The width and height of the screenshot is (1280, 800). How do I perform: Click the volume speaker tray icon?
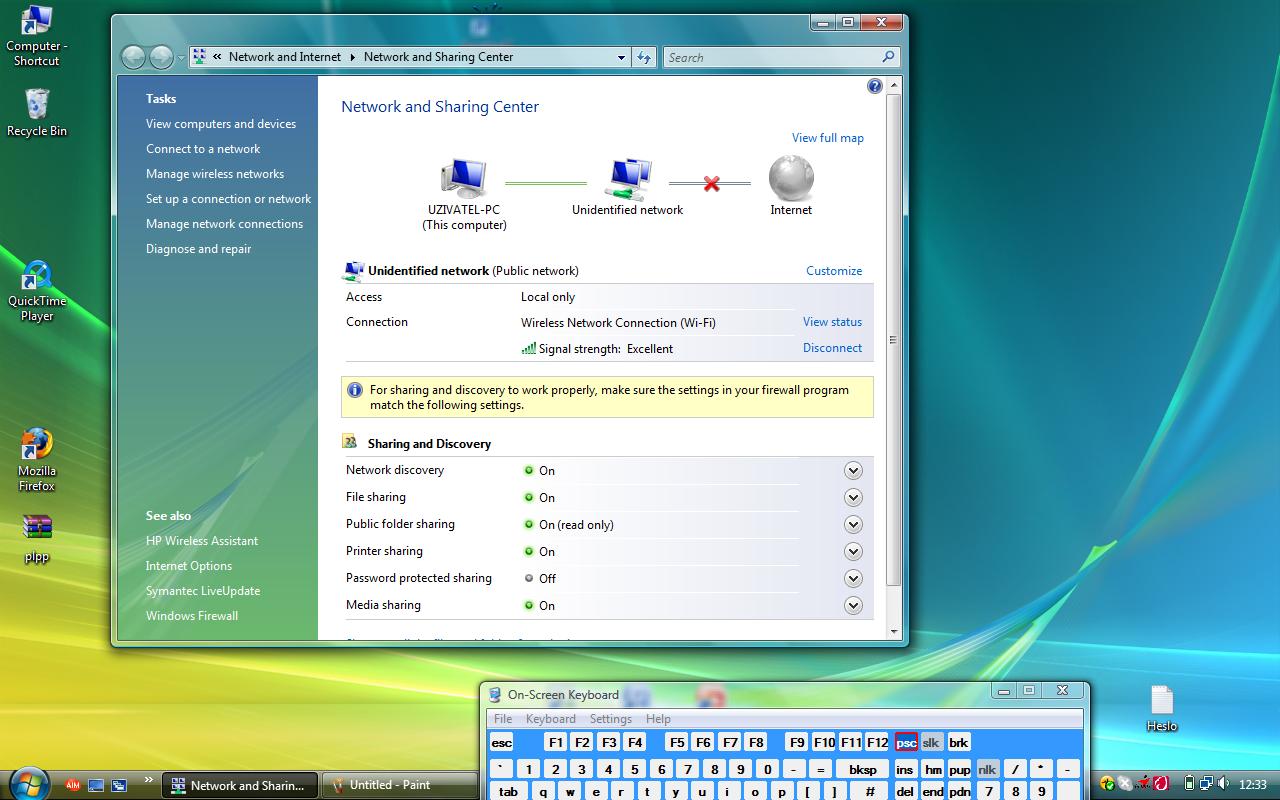point(1225,784)
